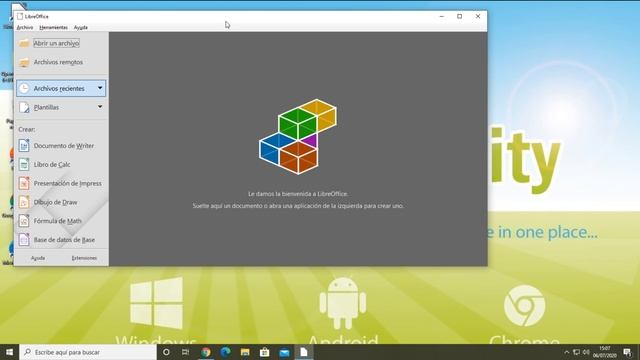
Task: Select the Plantillas button
Action: coord(61,107)
